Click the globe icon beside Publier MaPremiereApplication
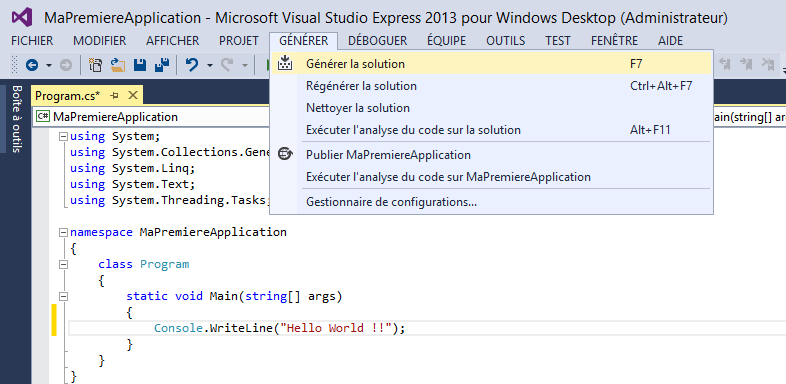 (x=285, y=154)
